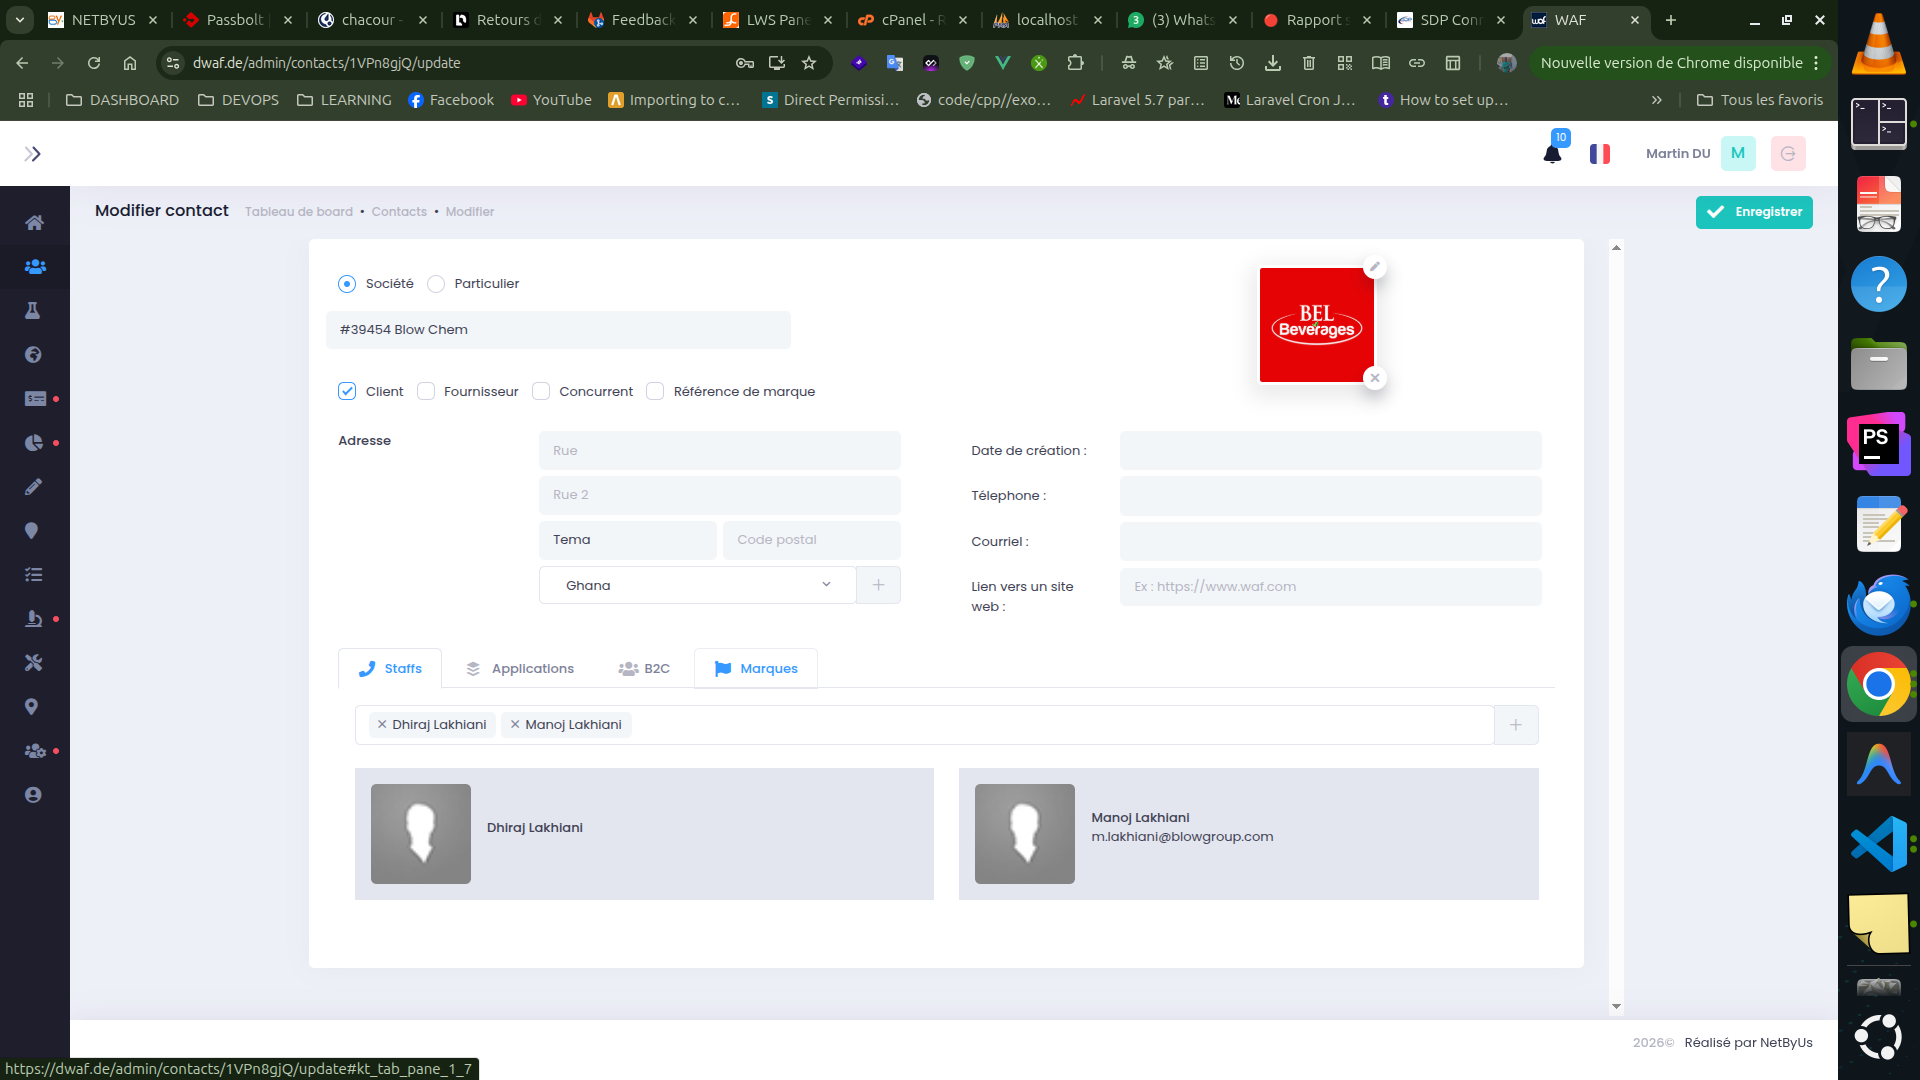Viewport: 1920px width, 1080px height.
Task: Select the Particulier radio button
Action: tap(436, 284)
